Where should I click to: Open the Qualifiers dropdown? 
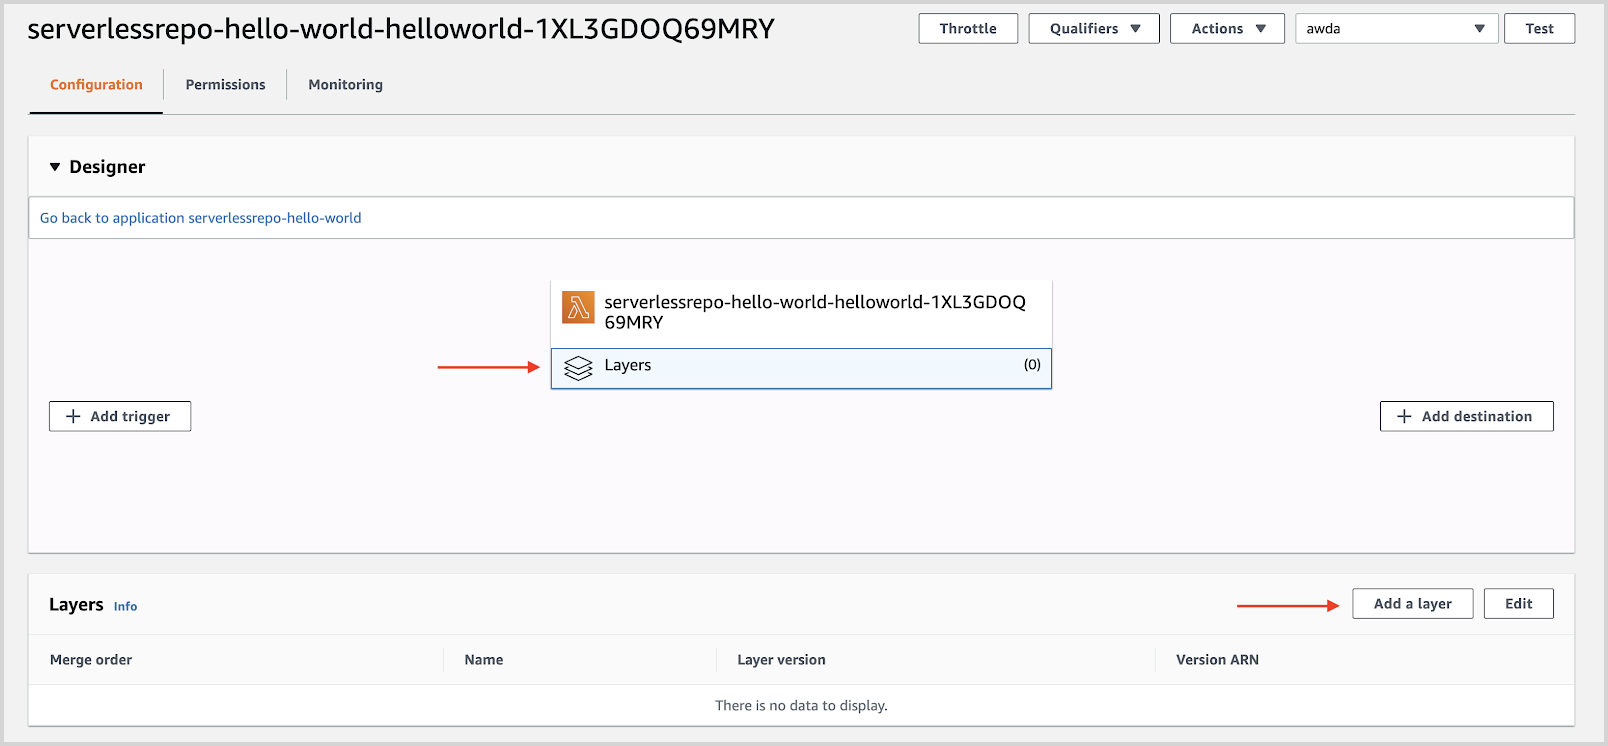(1093, 29)
